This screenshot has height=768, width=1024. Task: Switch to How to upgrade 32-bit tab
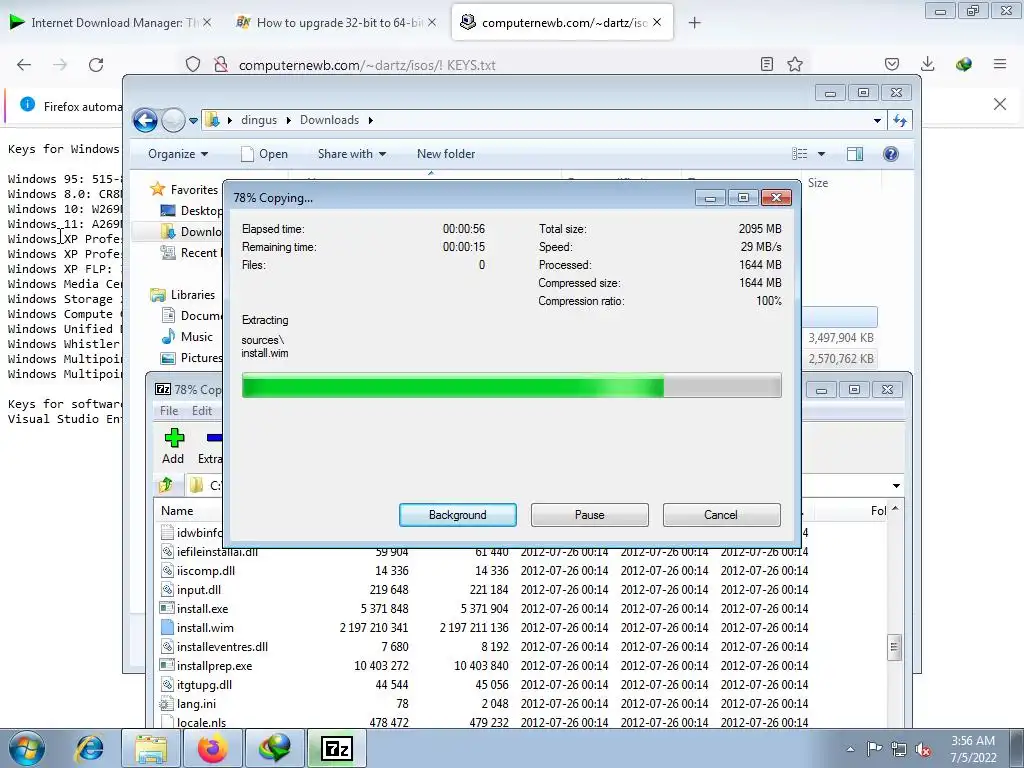click(336, 23)
